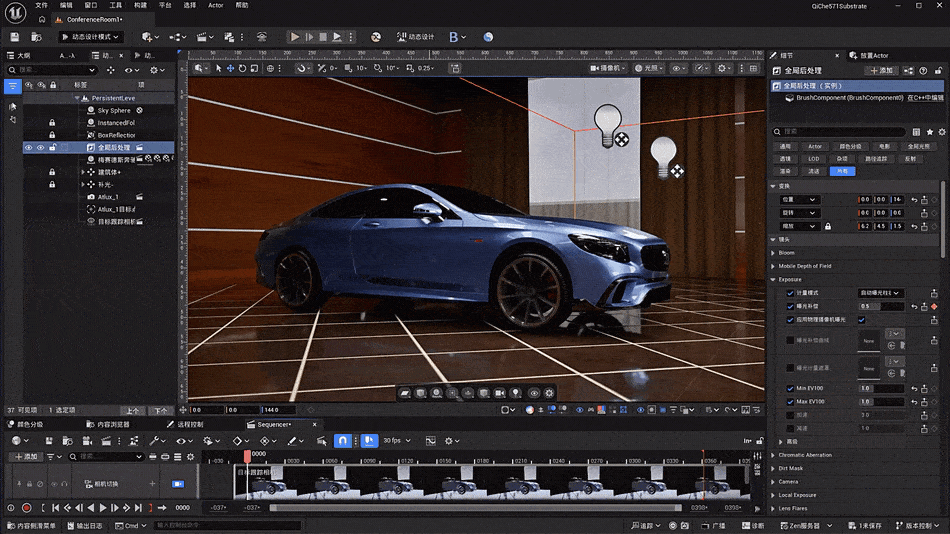This screenshot has width=950, height=534.
Task: Select the Actor filter button in details
Action: point(815,146)
